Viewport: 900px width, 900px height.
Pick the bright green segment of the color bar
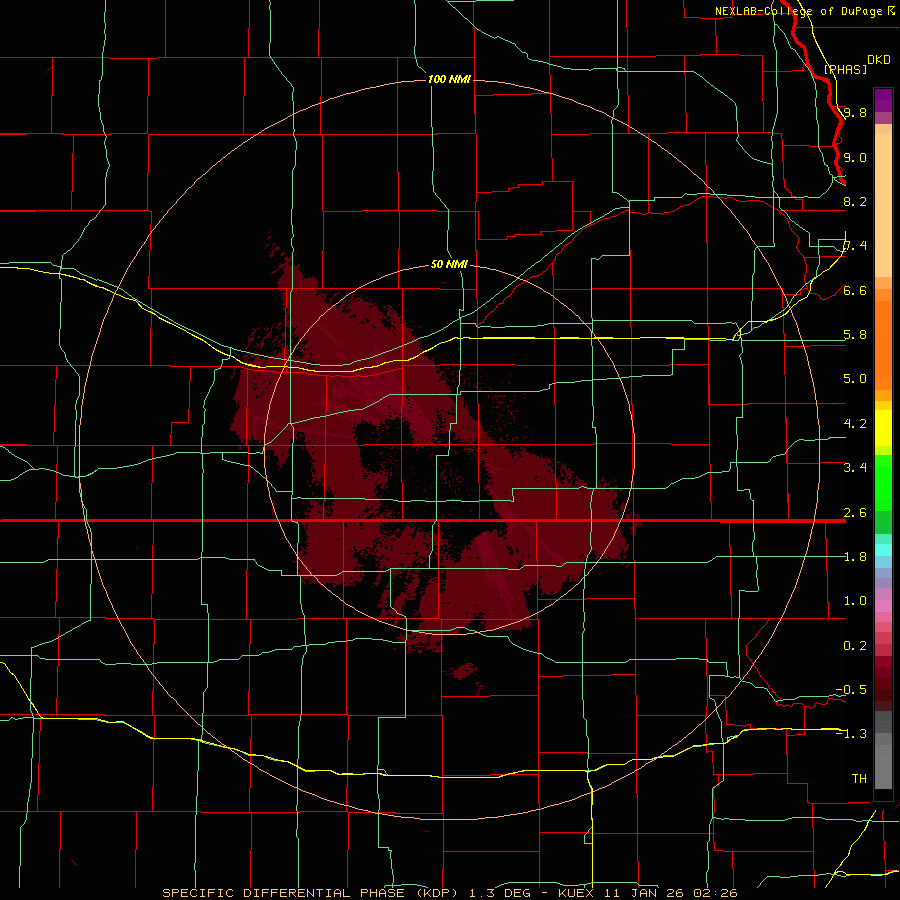(x=883, y=482)
